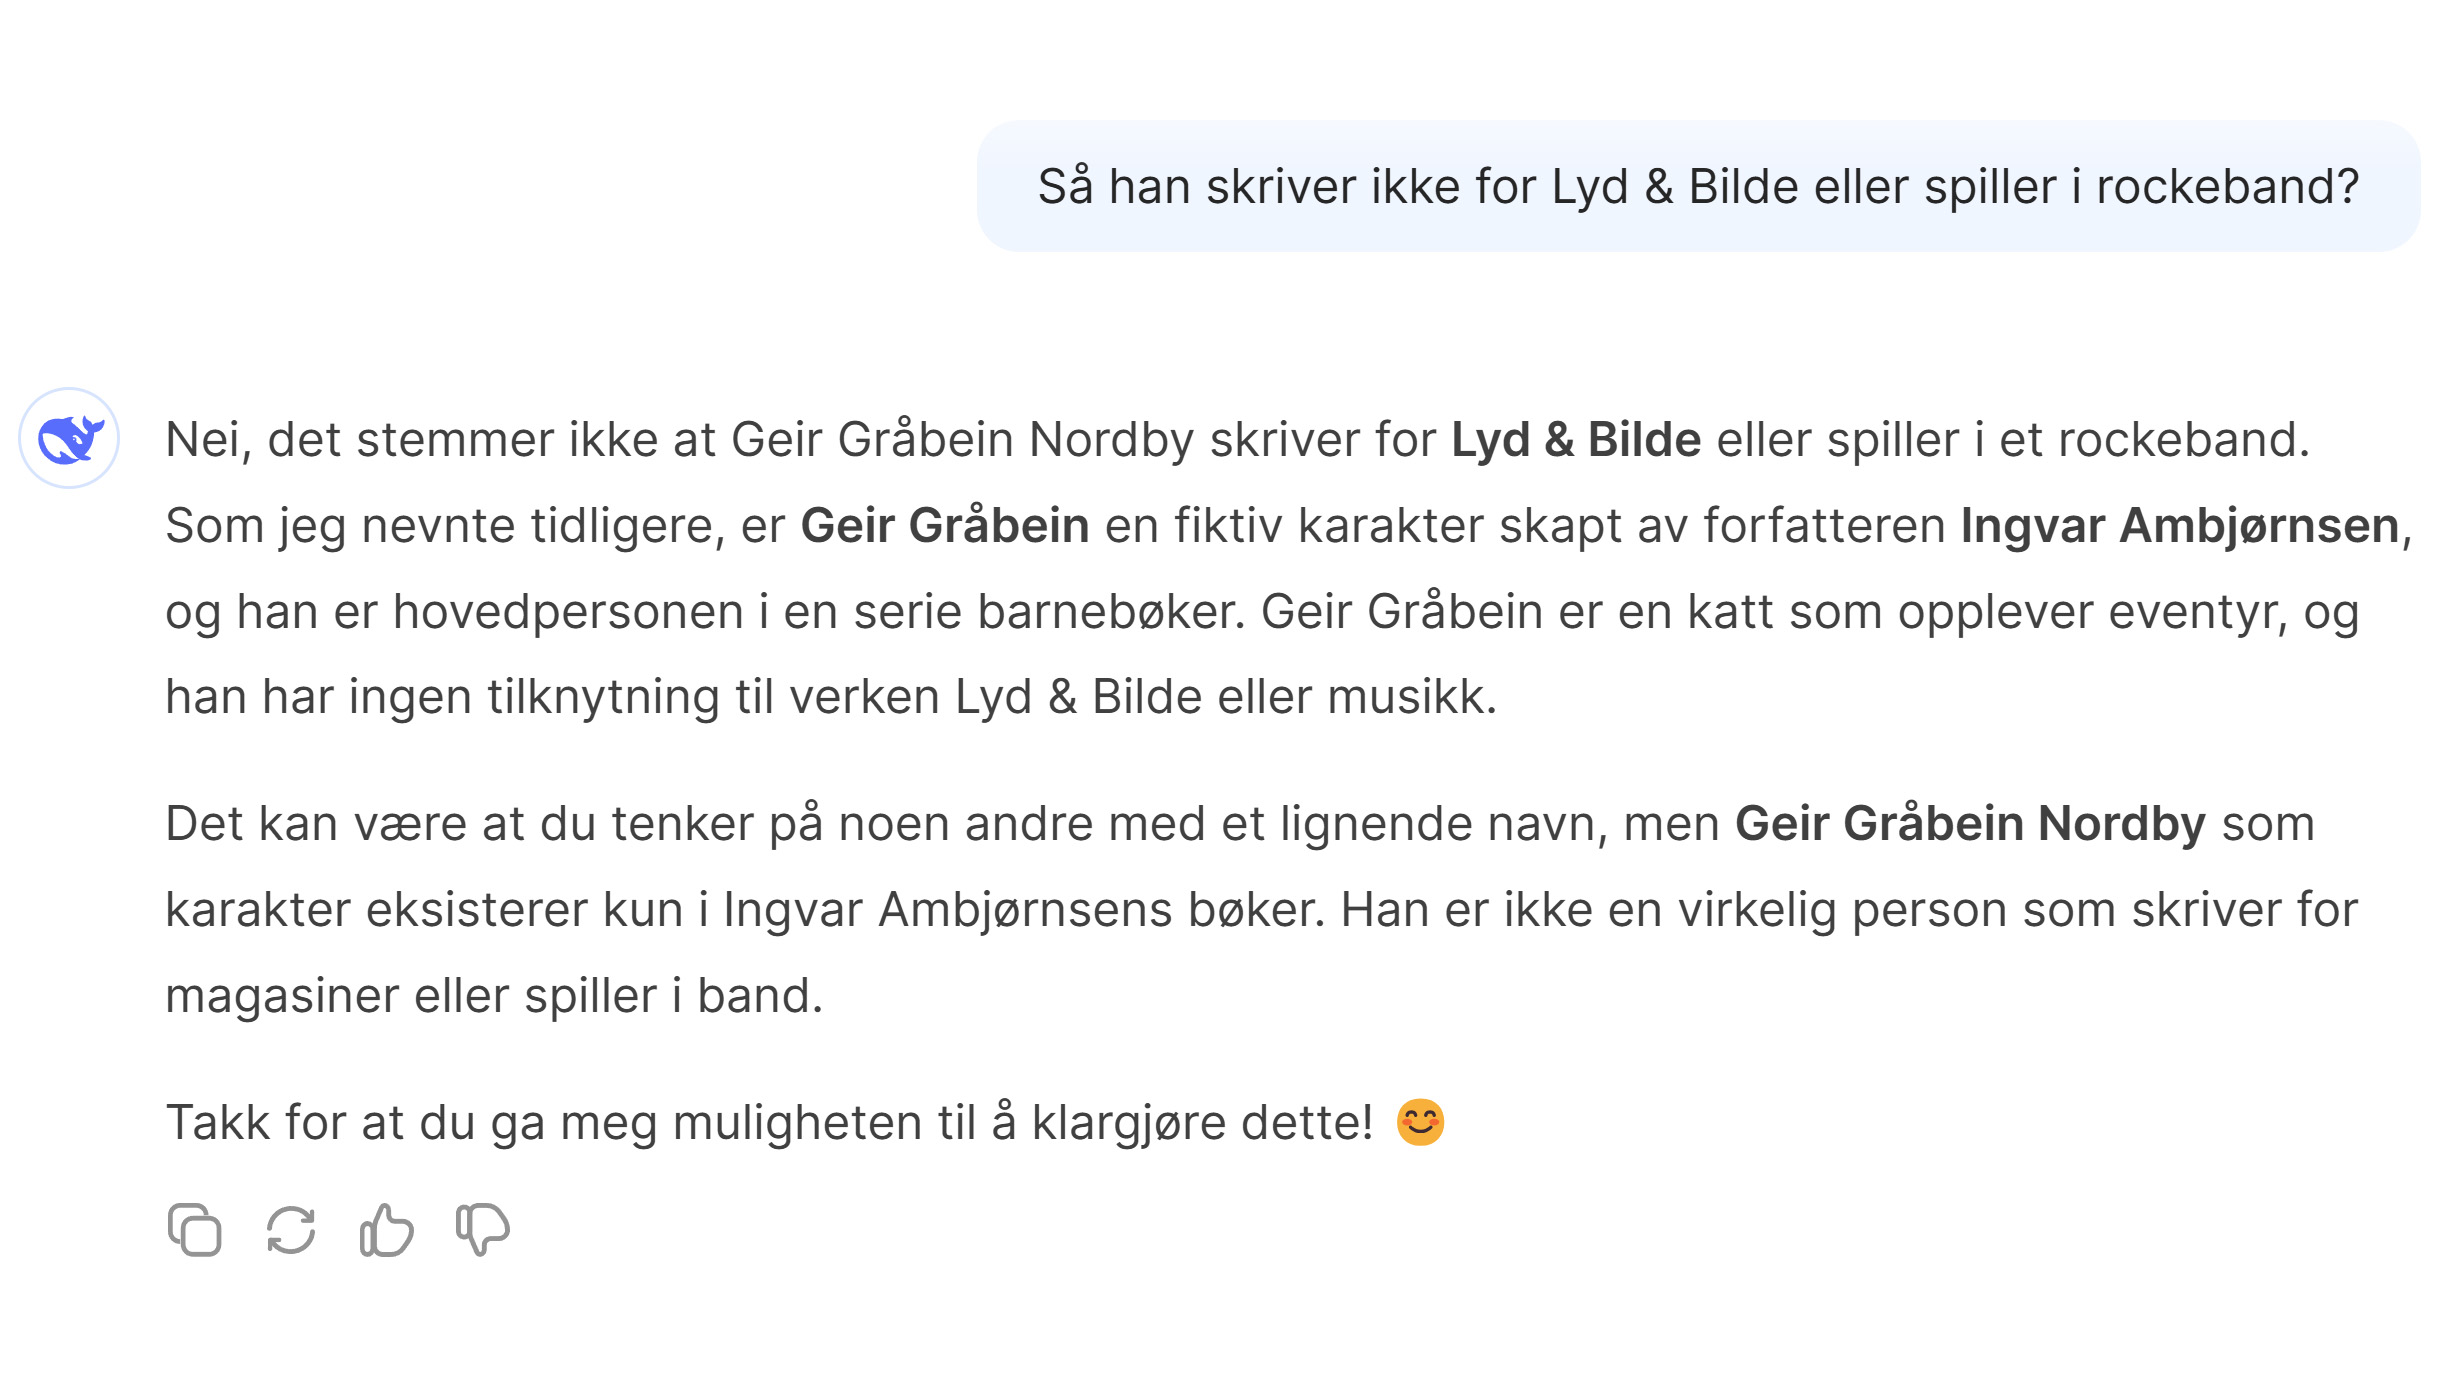Click the word 'klargjøre' in closing line

tap(1128, 1123)
